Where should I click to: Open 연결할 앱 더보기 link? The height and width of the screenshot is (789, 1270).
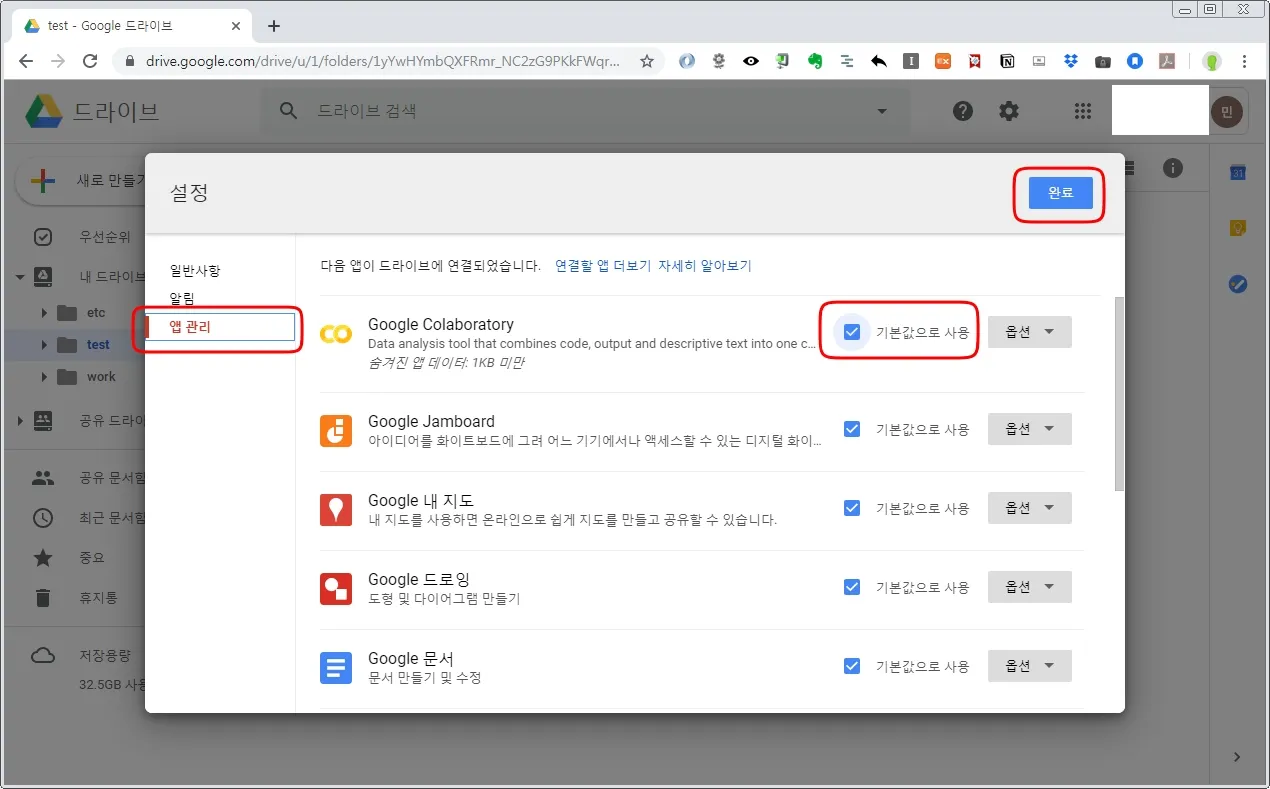click(603, 266)
